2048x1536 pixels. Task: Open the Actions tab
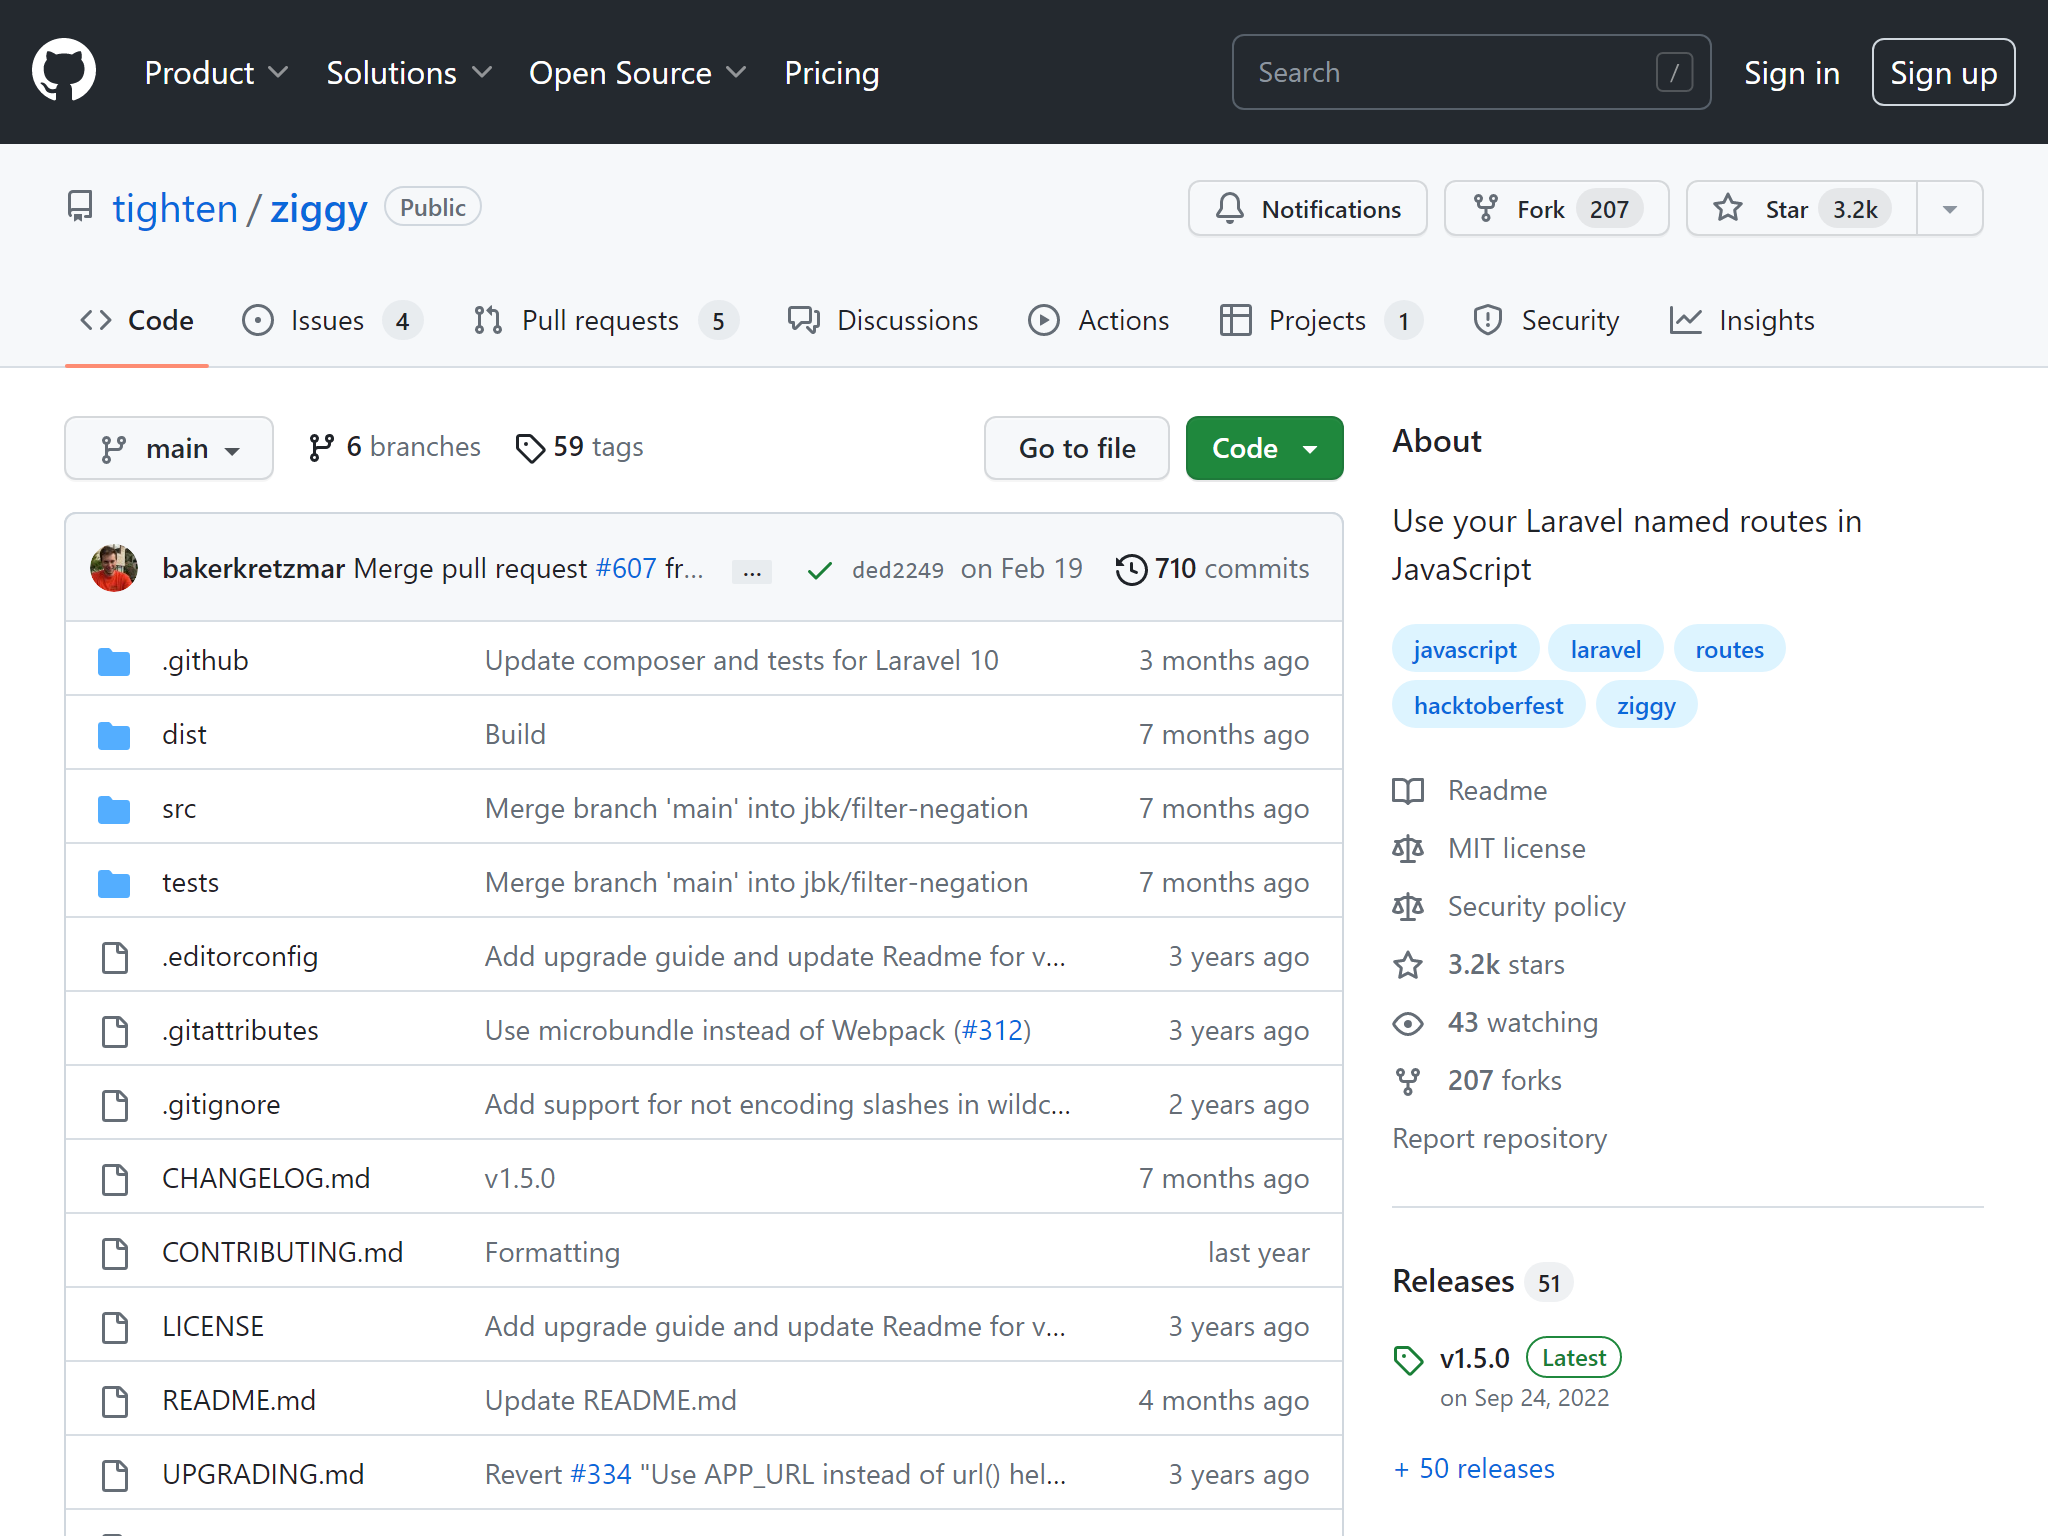(1099, 320)
